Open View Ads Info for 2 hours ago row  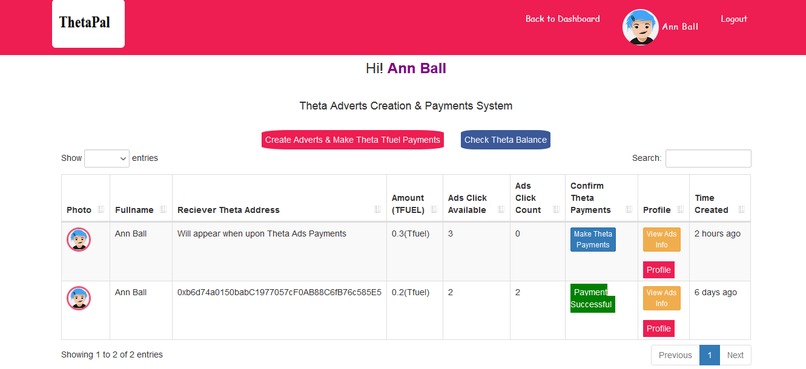[x=662, y=239]
